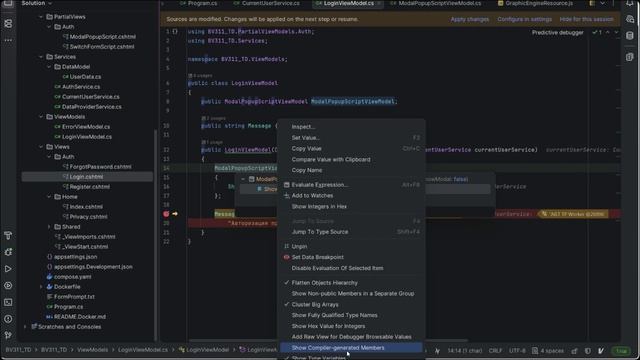Switch to Program.cs editor tab
This screenshot has height=360, width=640.
(x=198, y=3)
